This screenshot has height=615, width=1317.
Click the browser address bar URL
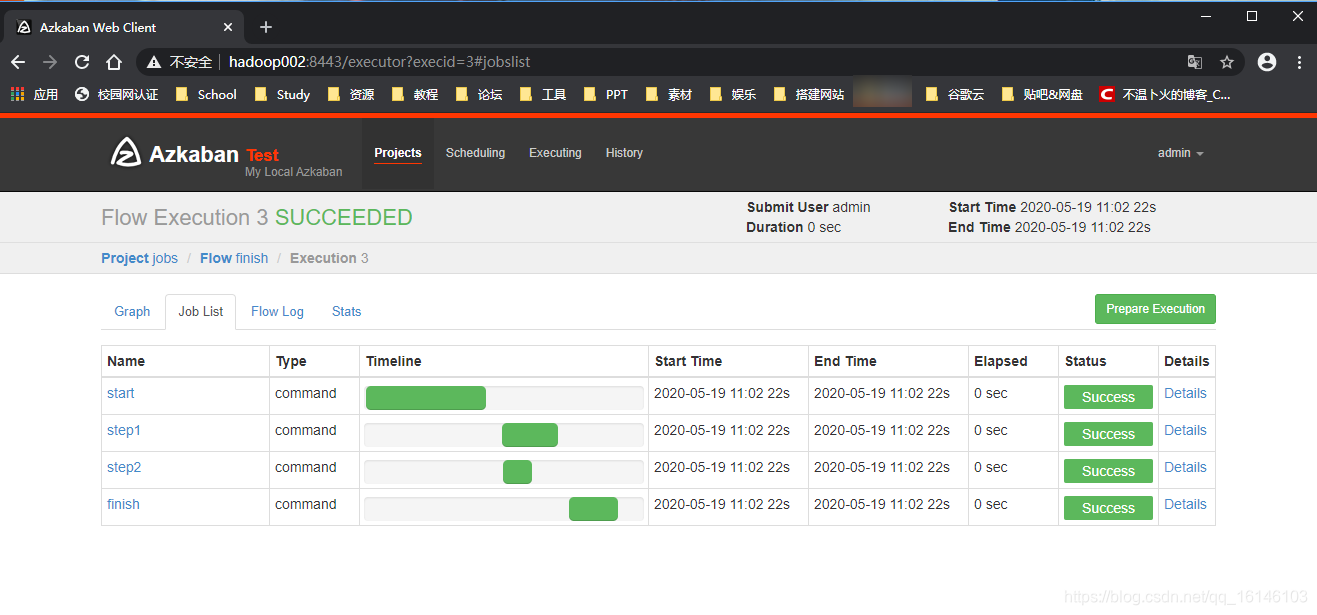[379, 62]
